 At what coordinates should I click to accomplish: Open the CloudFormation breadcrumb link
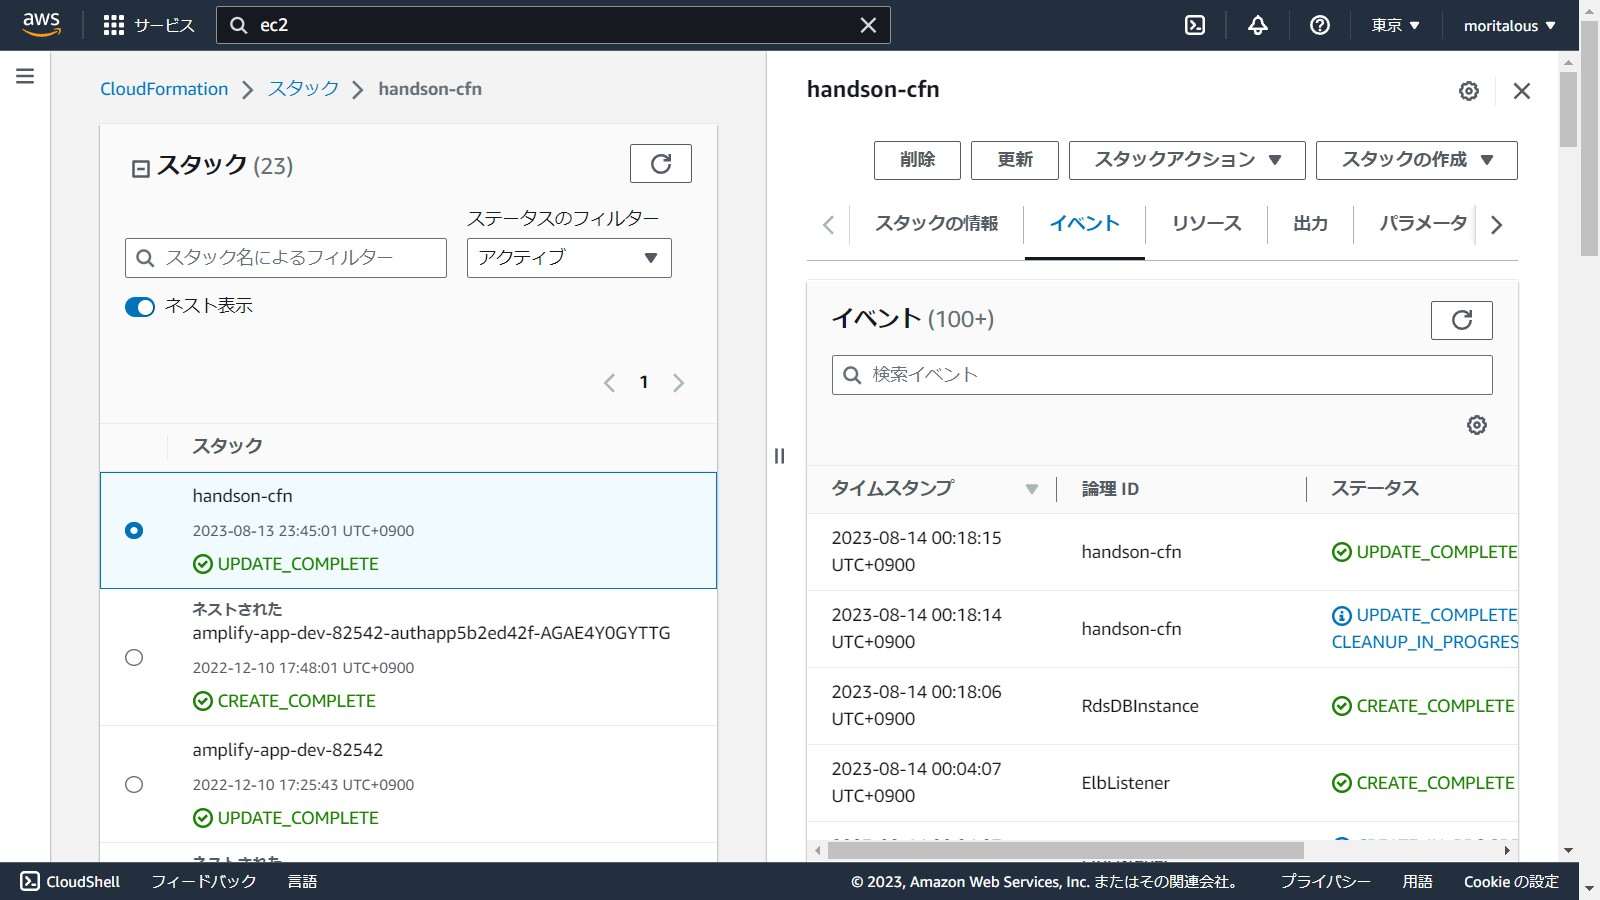[x=164, y=89]
